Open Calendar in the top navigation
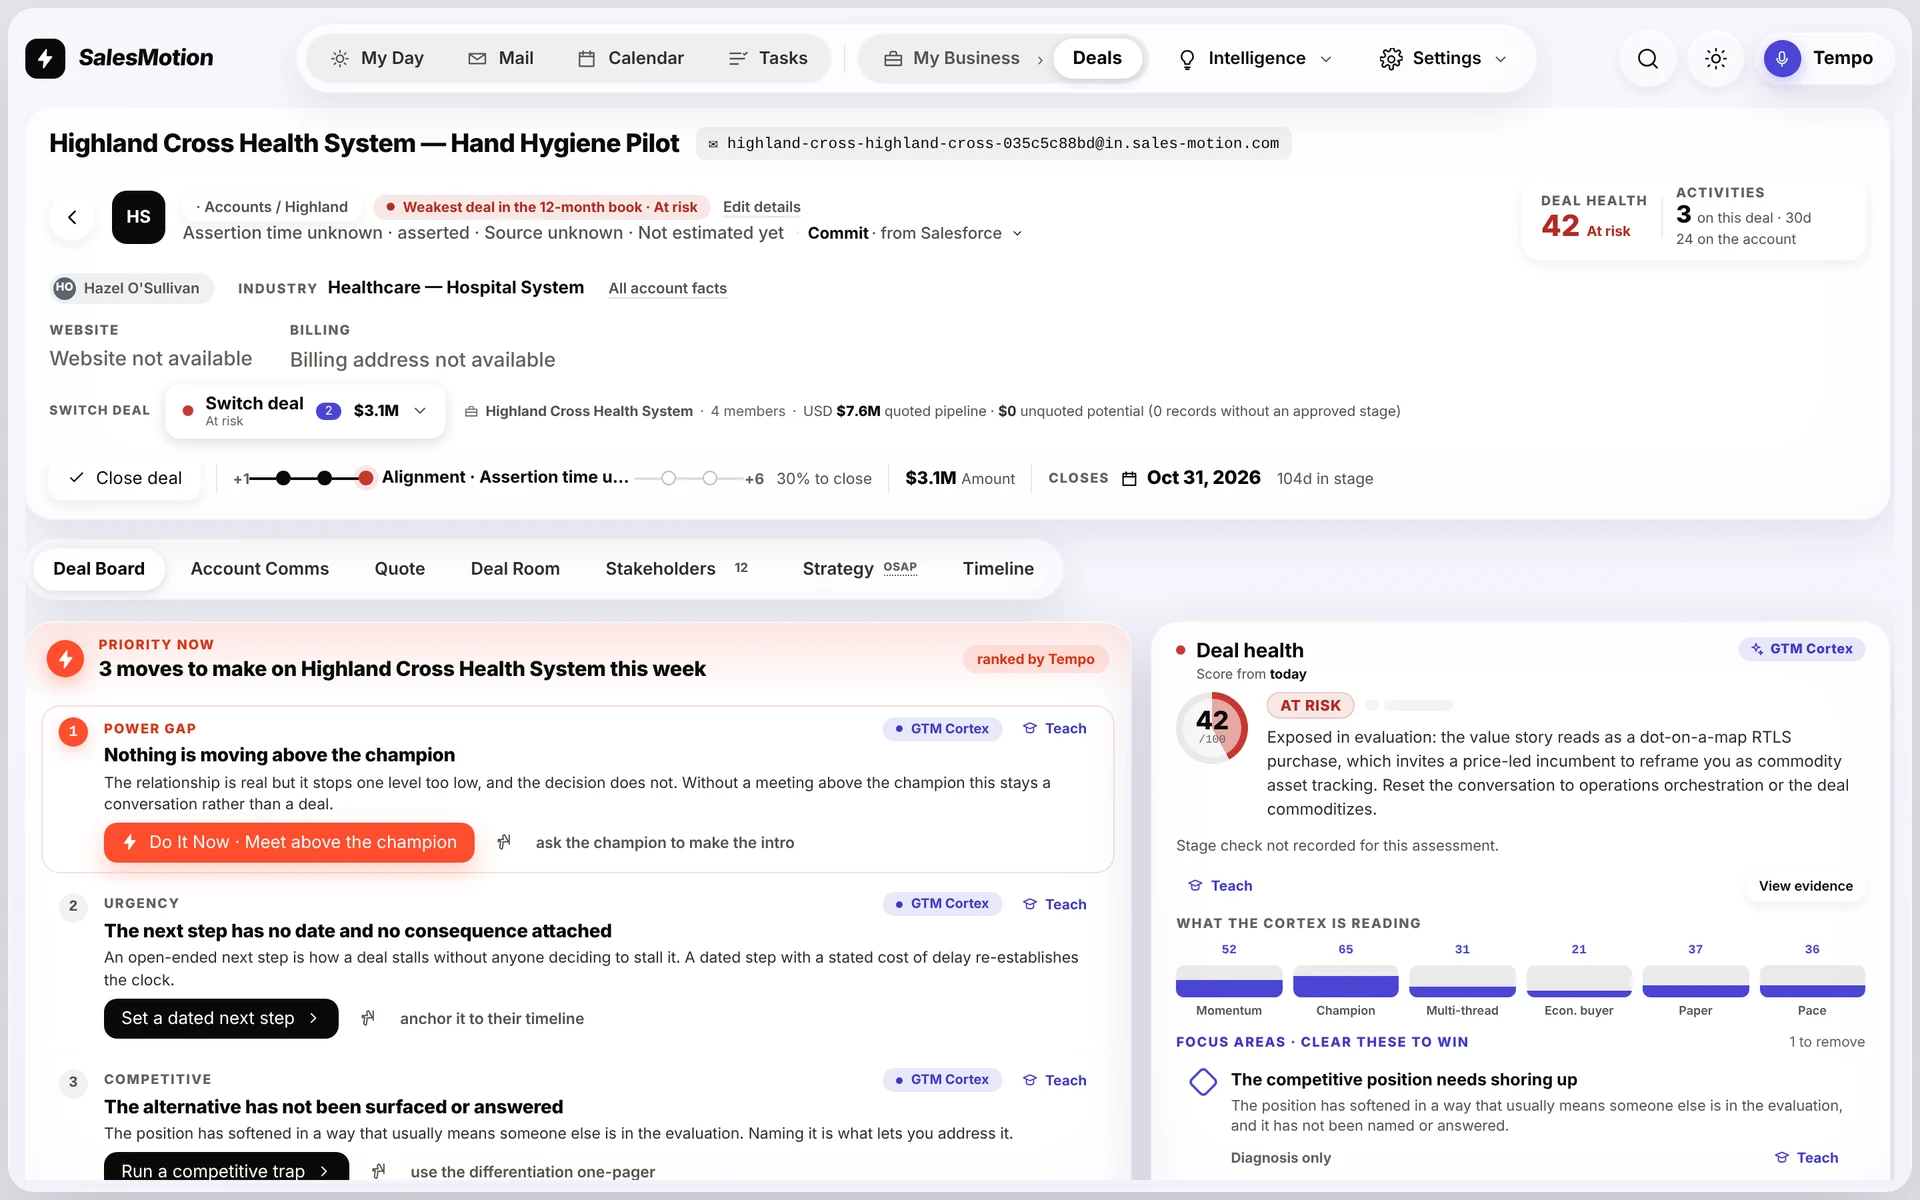 pos(631,58)
